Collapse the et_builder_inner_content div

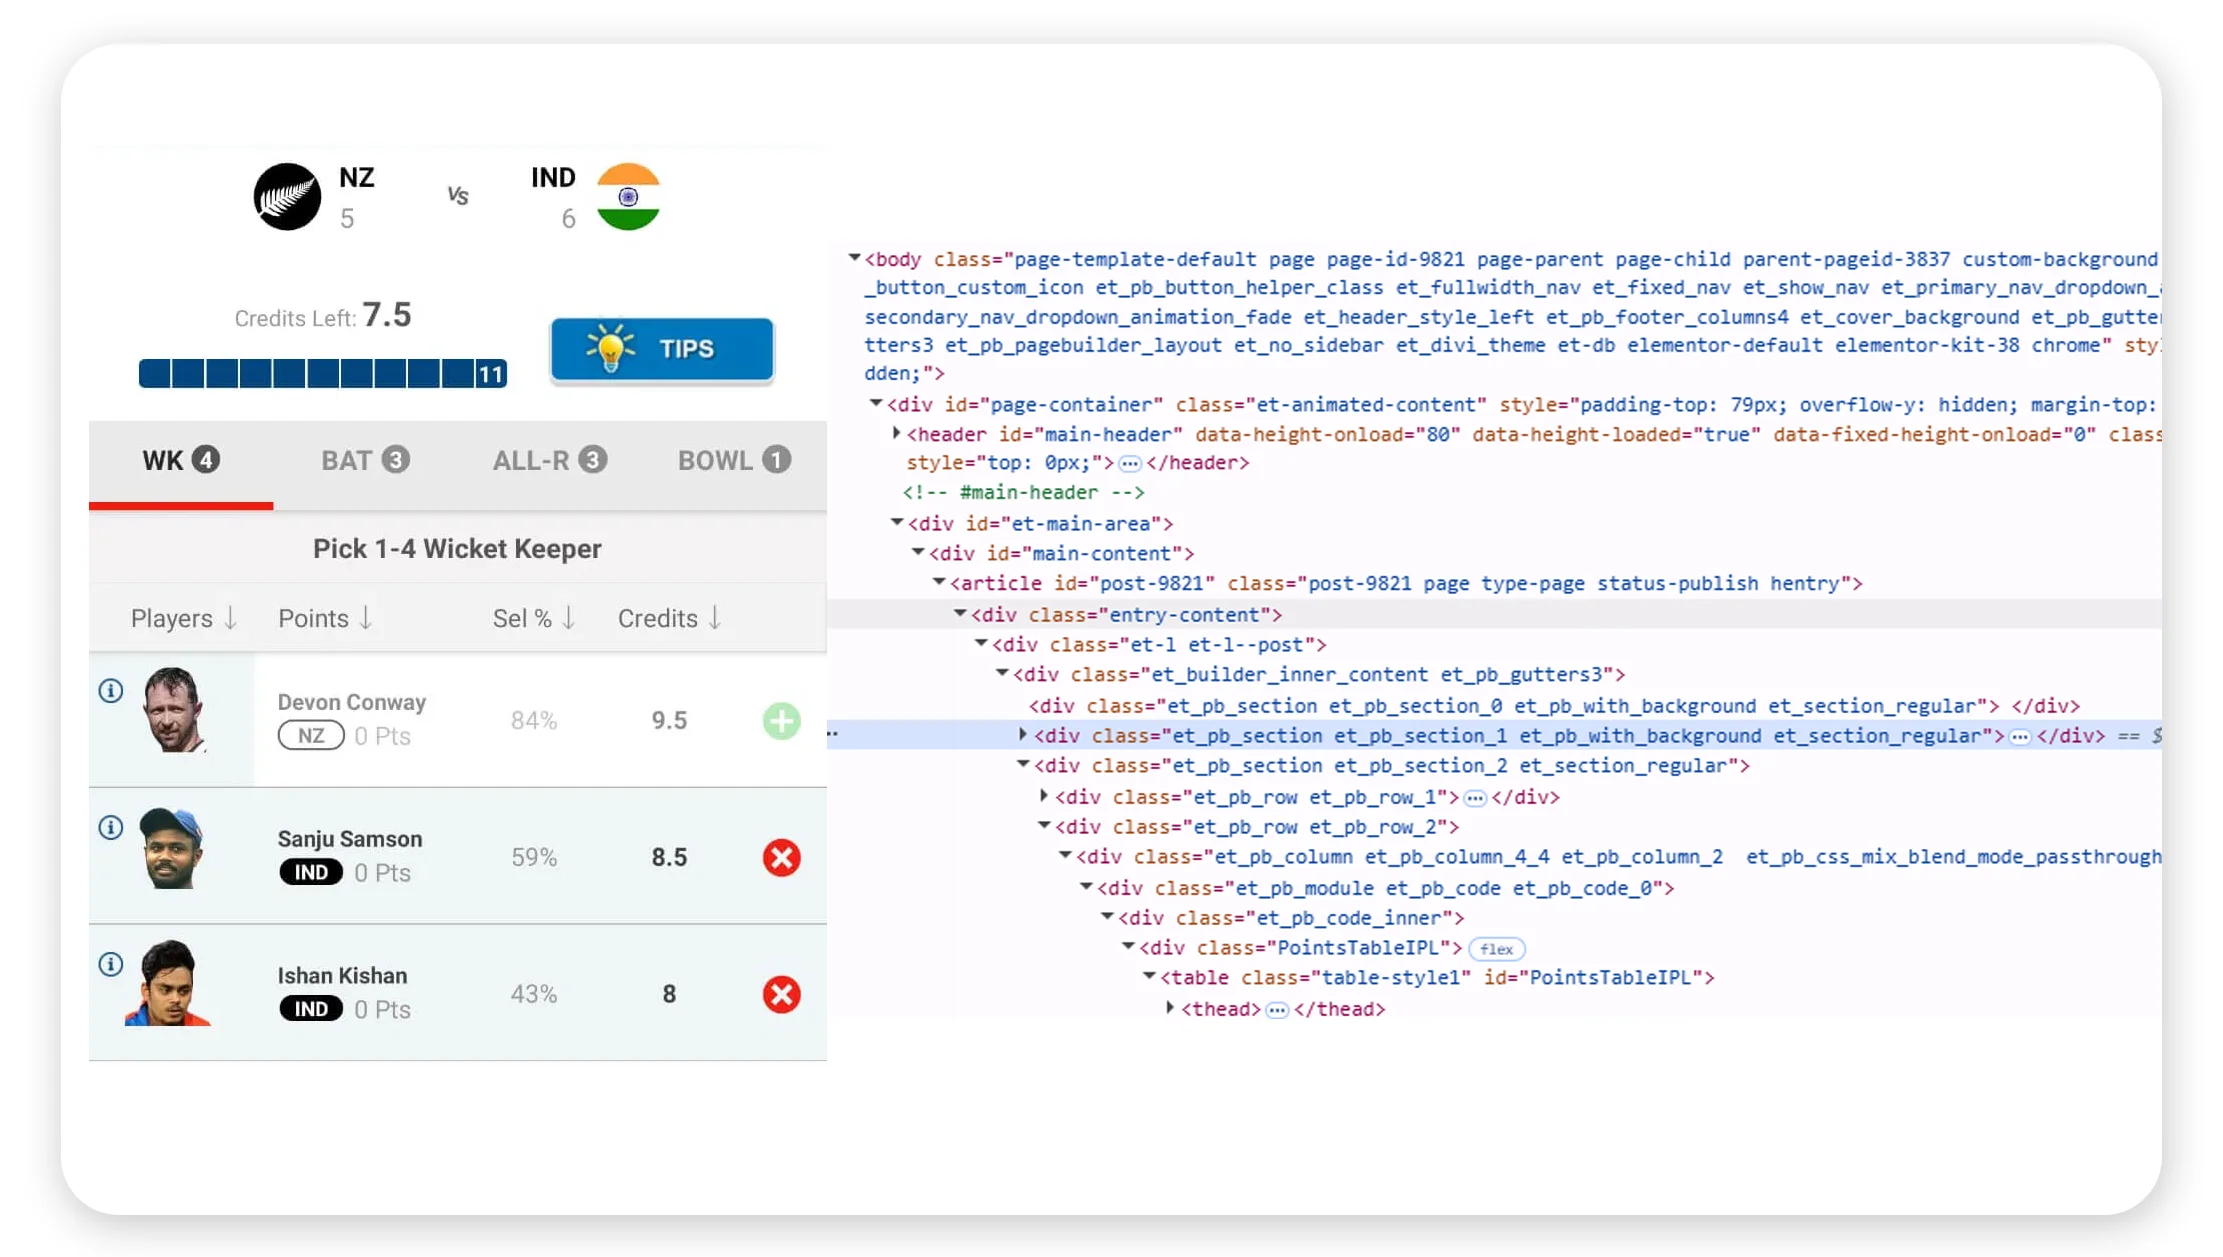(1002, 674)
